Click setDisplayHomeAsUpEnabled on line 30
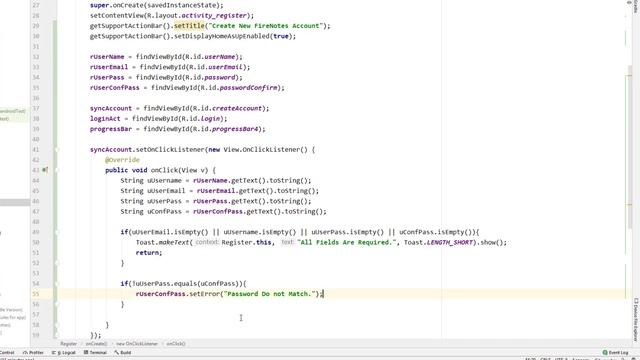Screen dimensions: 640x360 point(222,36)
